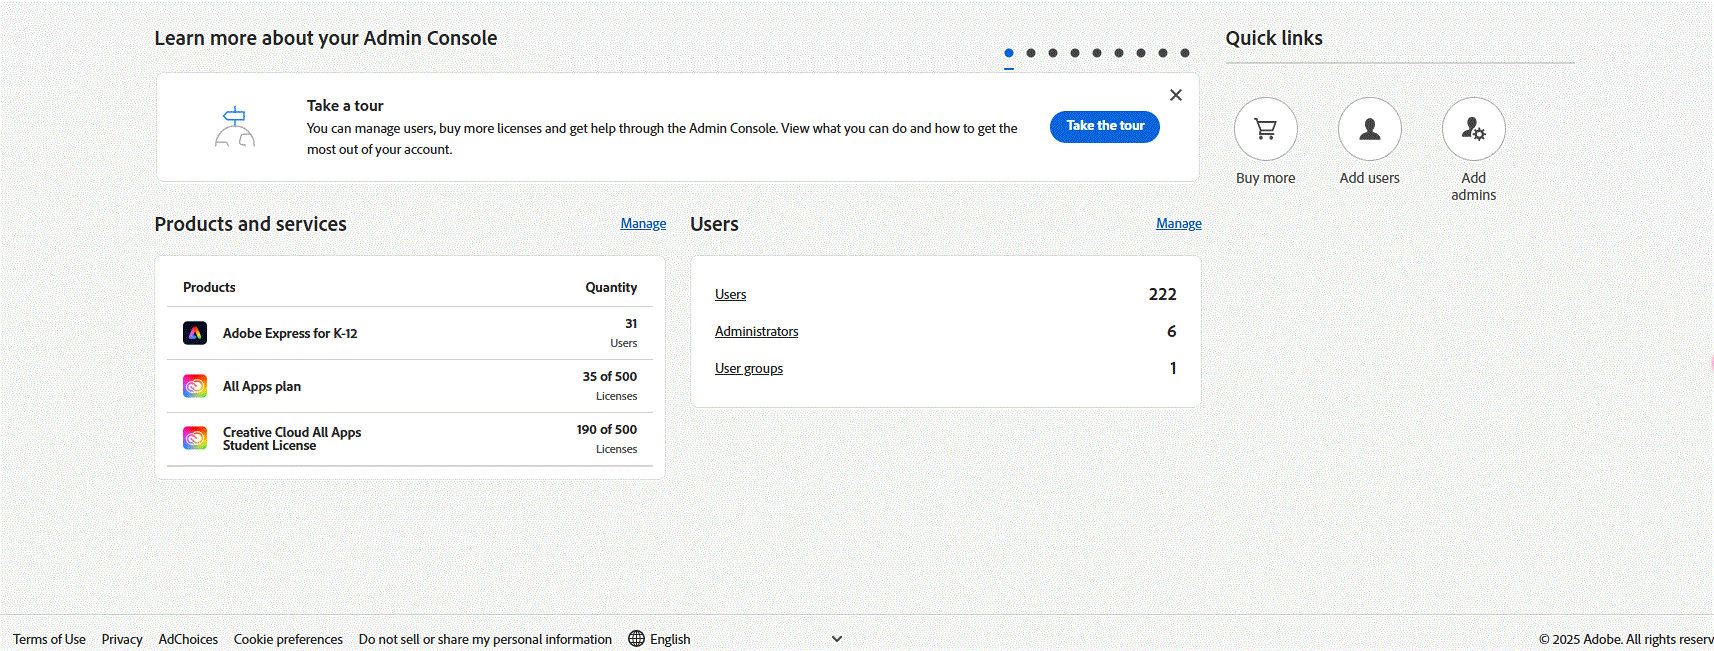Image resolution: width=1714 pixels, height=651 pixels.
Task: Open Terms of Use footer link
Action: [x=49, y=639]
